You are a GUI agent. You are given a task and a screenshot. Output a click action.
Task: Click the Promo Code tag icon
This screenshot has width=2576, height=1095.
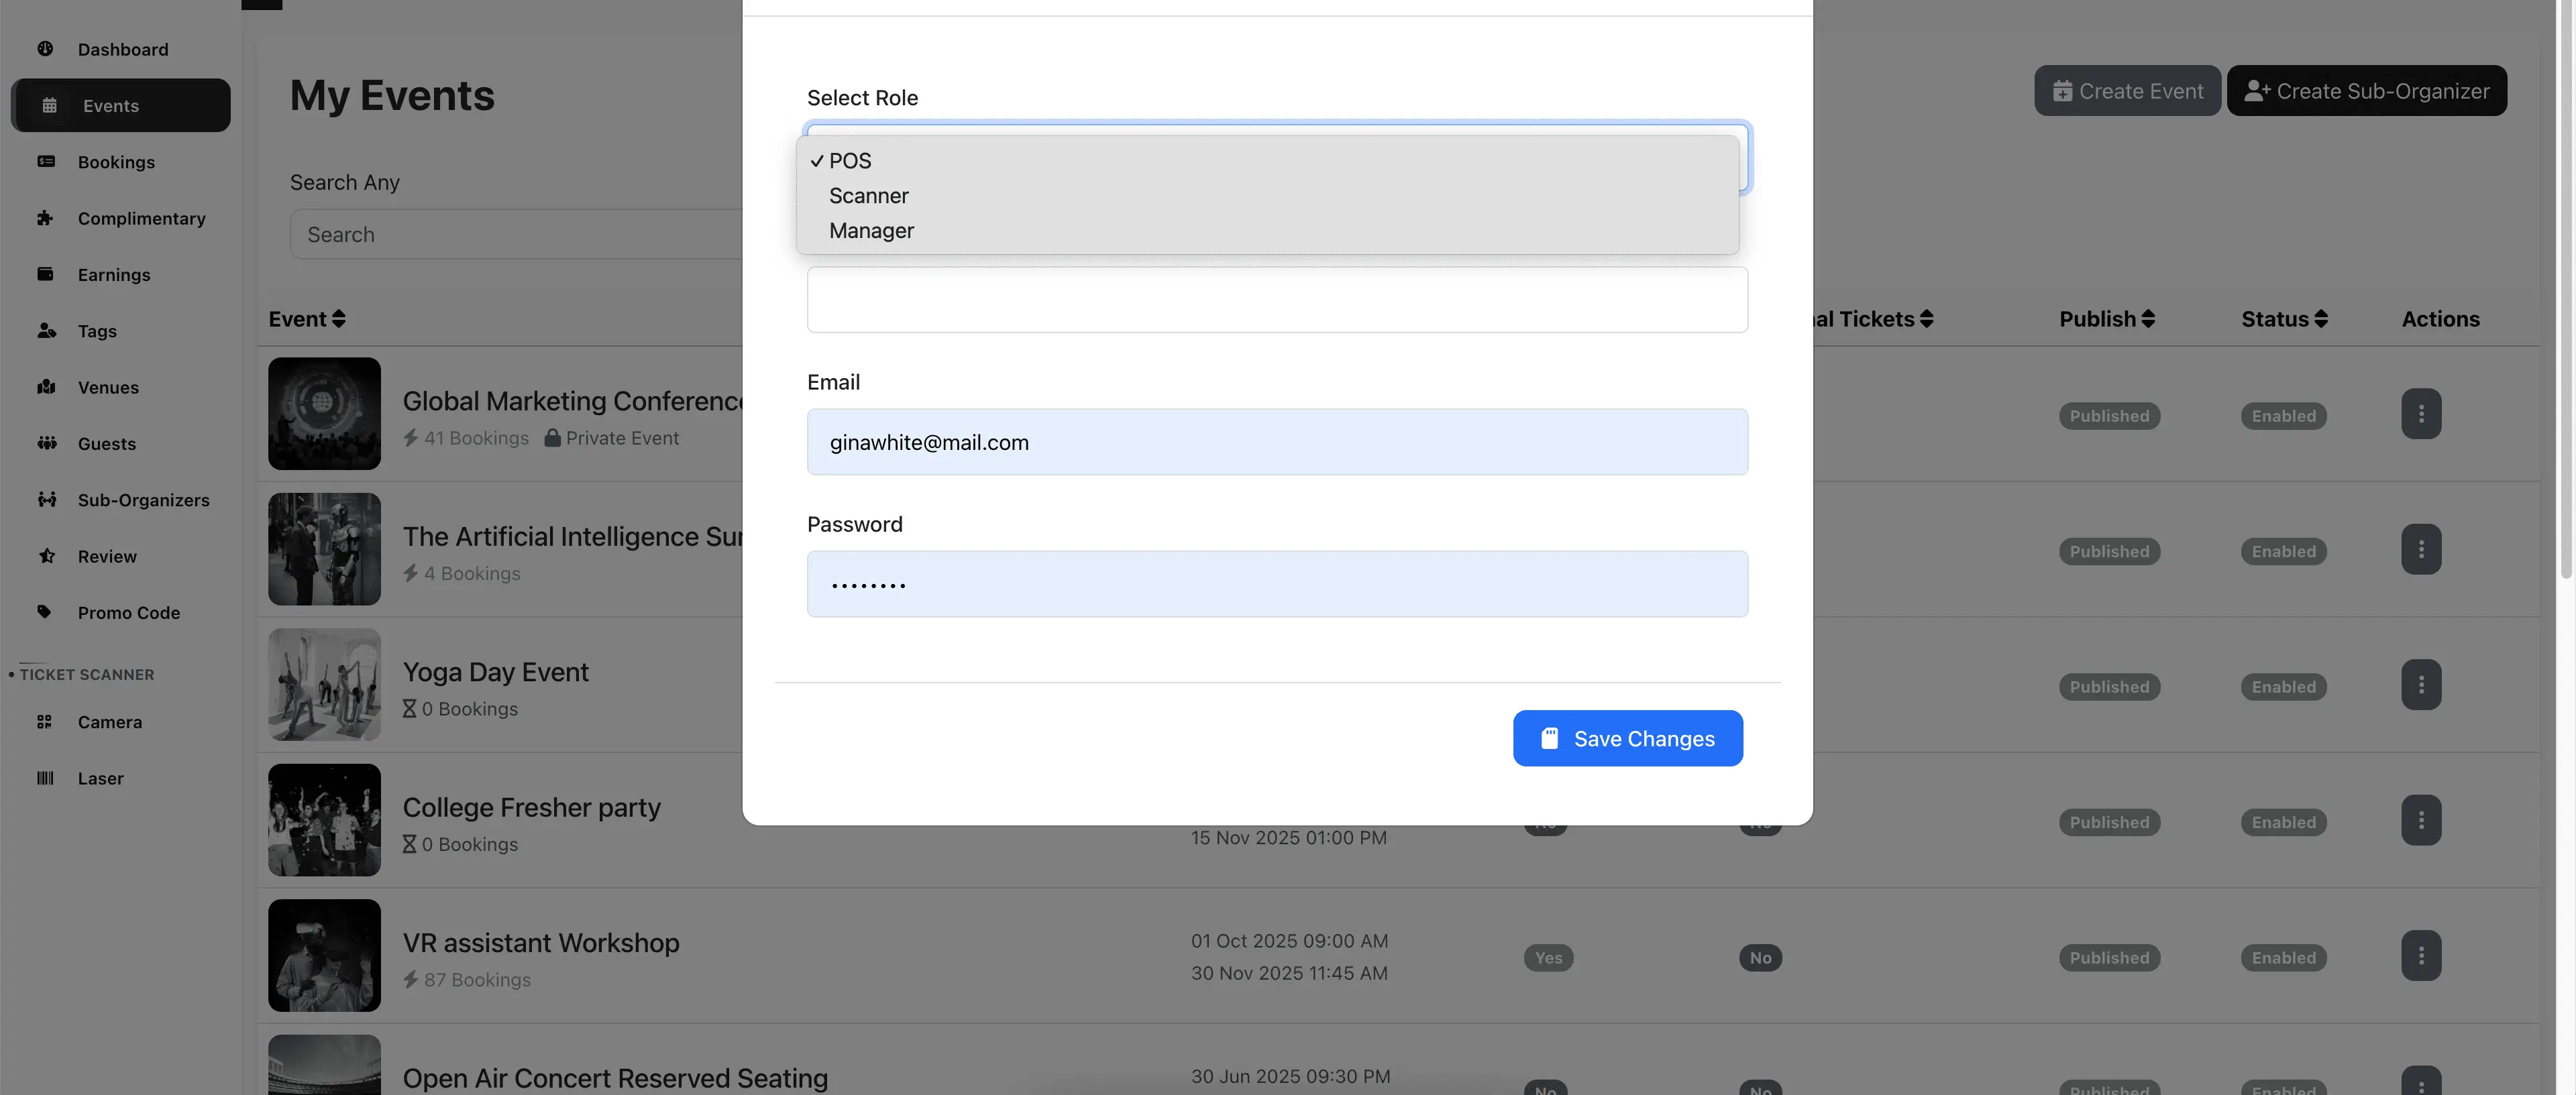(45, 612)
